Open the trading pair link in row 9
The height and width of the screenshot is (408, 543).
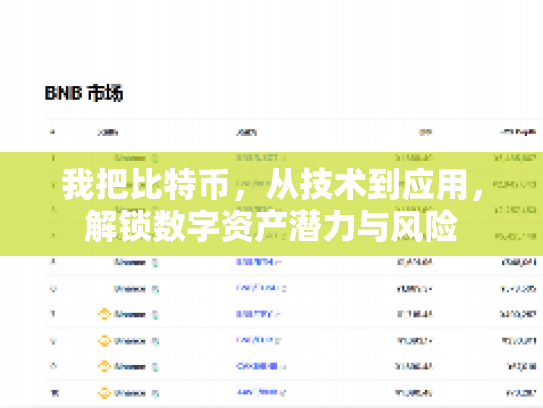point(257,366)
